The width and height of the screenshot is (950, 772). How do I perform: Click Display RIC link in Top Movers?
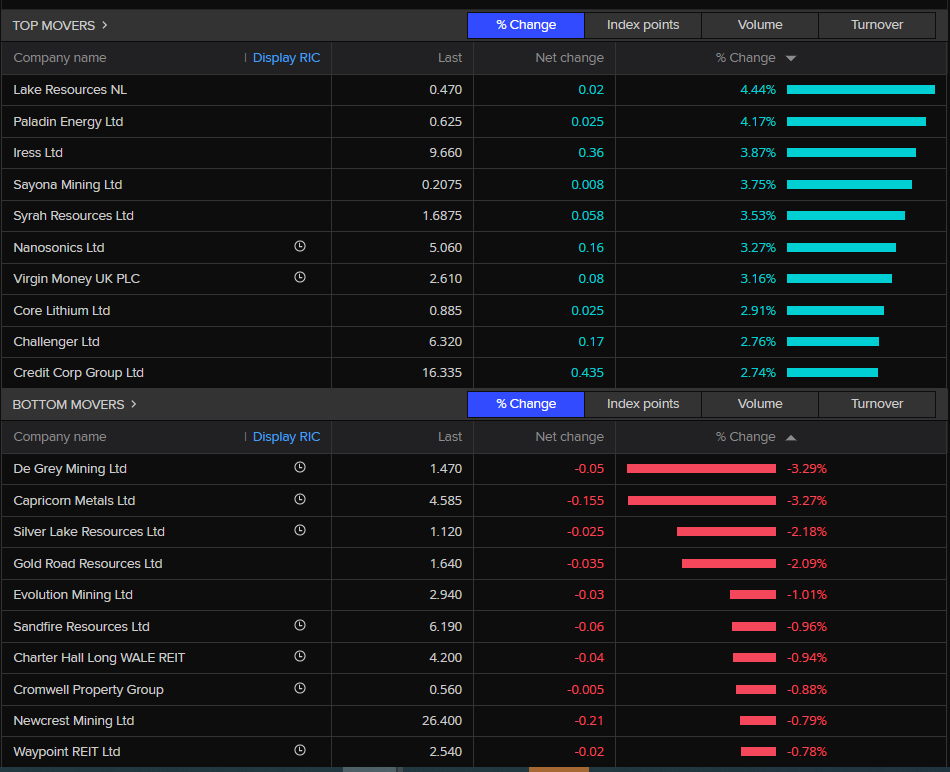coord(286,58)
